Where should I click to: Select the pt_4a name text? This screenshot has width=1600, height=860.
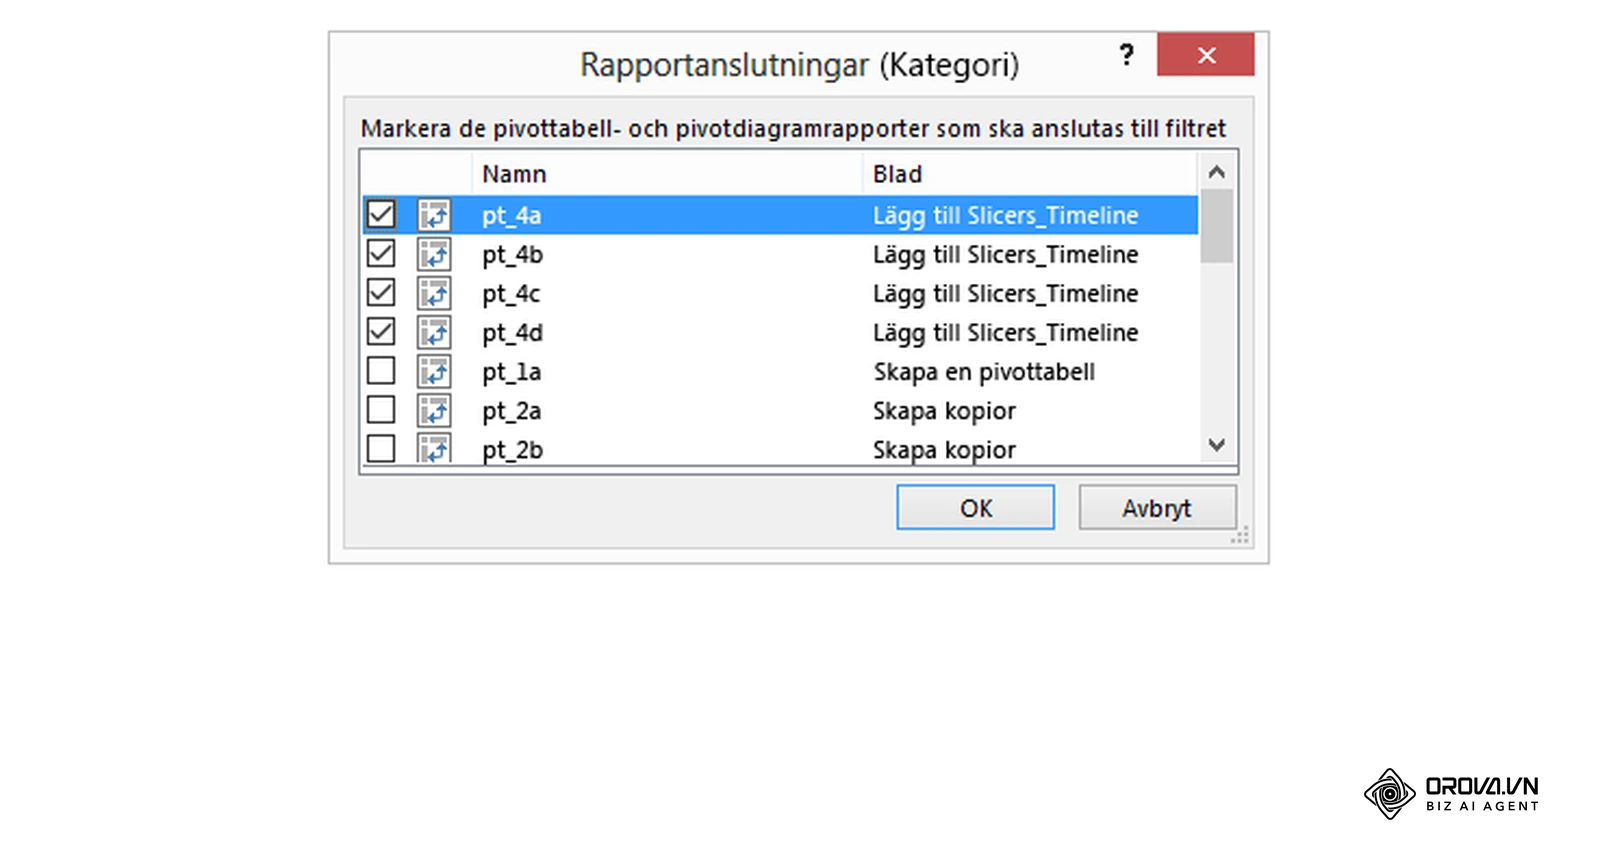point(512,216)
